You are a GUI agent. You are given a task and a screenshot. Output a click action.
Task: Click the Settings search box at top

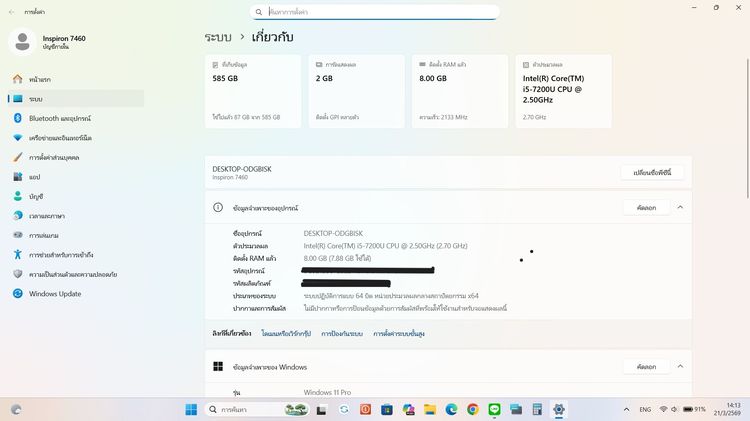(x=378, y=12)
